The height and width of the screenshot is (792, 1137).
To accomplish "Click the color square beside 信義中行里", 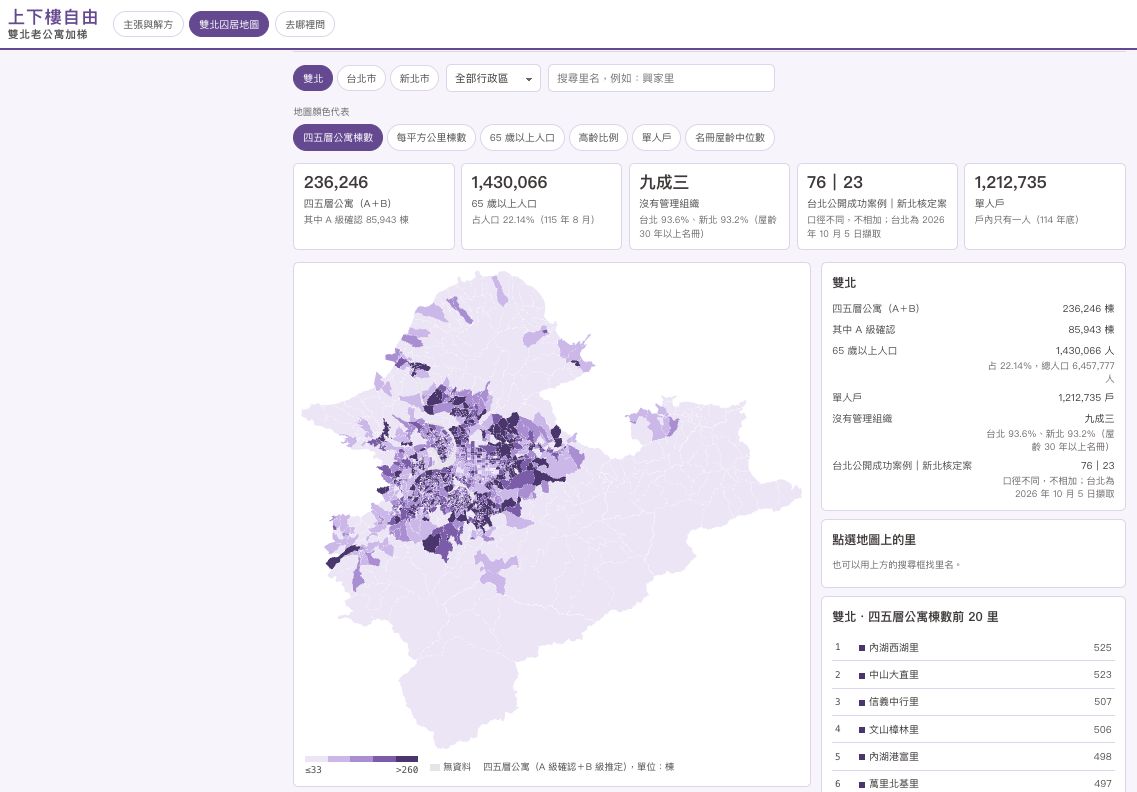I will tap(861, 702).
